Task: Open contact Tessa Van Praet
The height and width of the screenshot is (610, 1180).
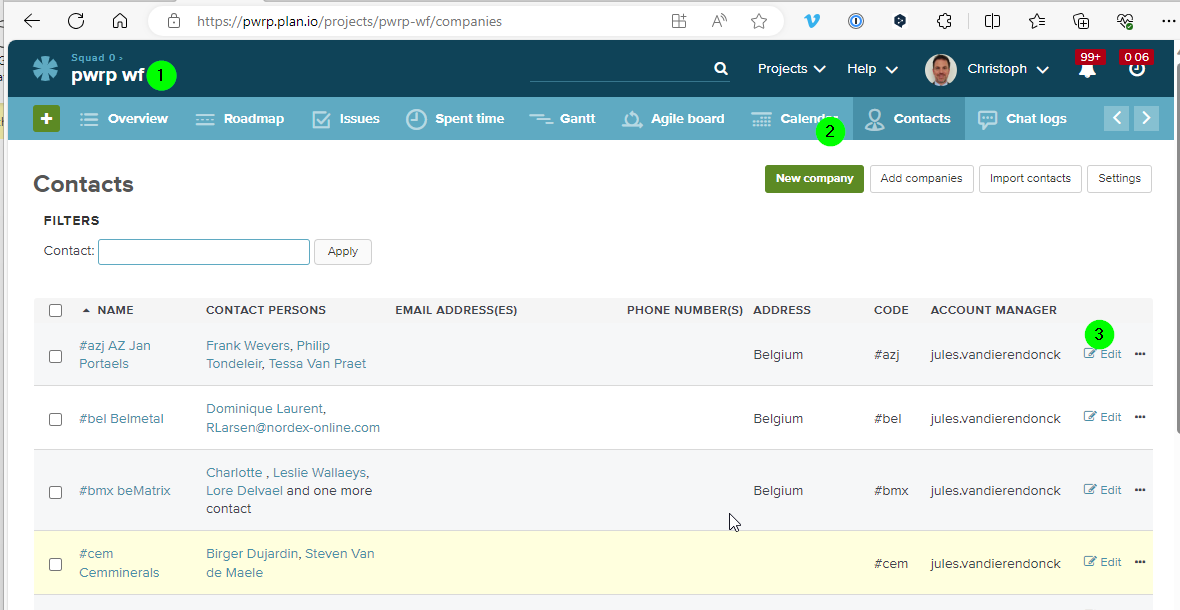Action: (317, 363)
